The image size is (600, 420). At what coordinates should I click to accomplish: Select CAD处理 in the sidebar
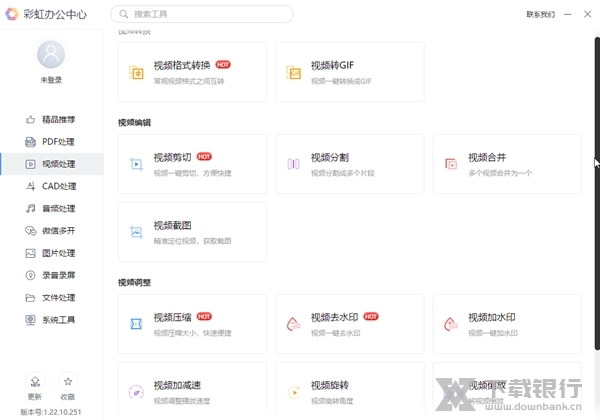click(52, 186)
